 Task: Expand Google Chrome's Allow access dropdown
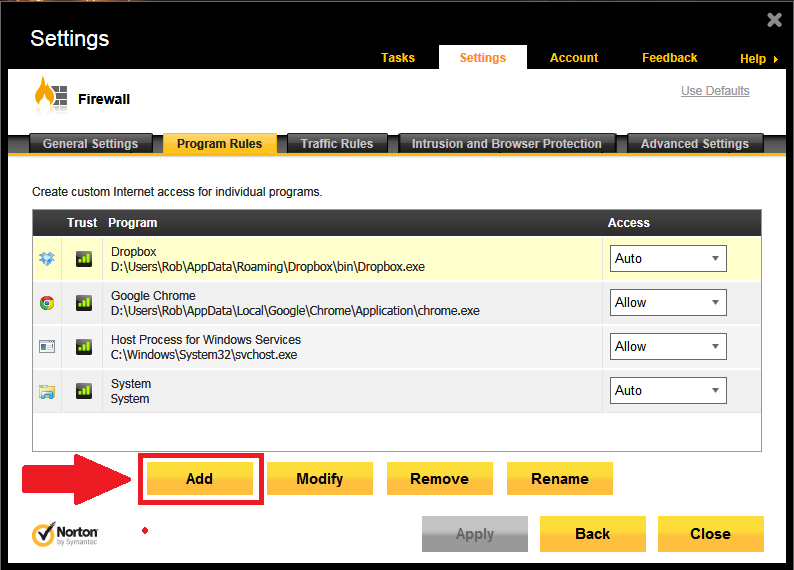pos(668,302)
